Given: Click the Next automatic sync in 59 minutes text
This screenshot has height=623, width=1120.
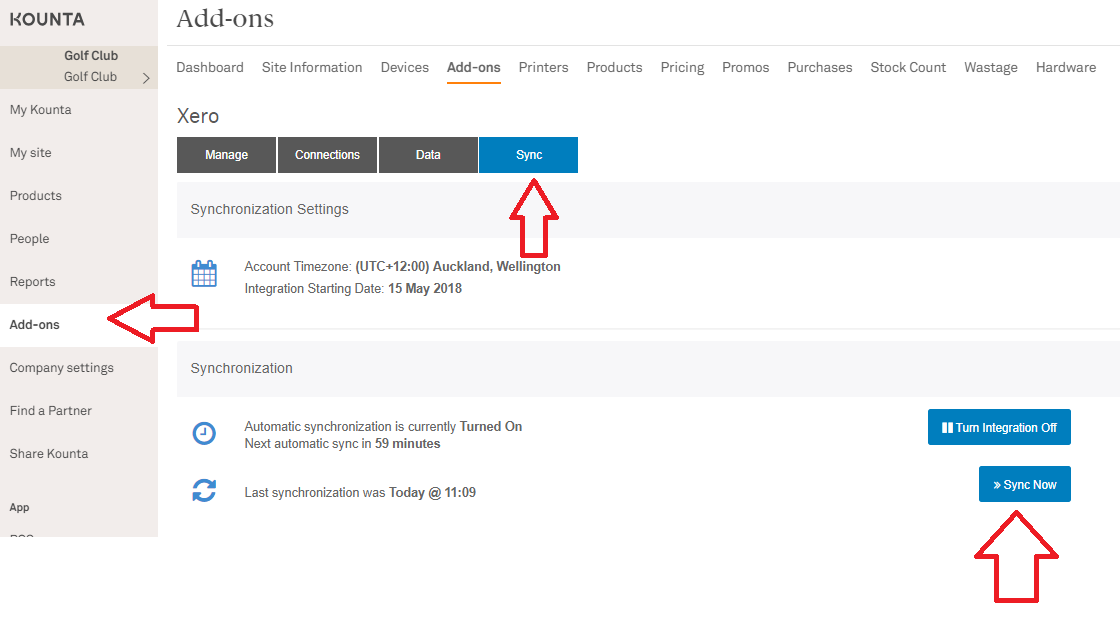Looking at the screenshot, I should point(342,444).
